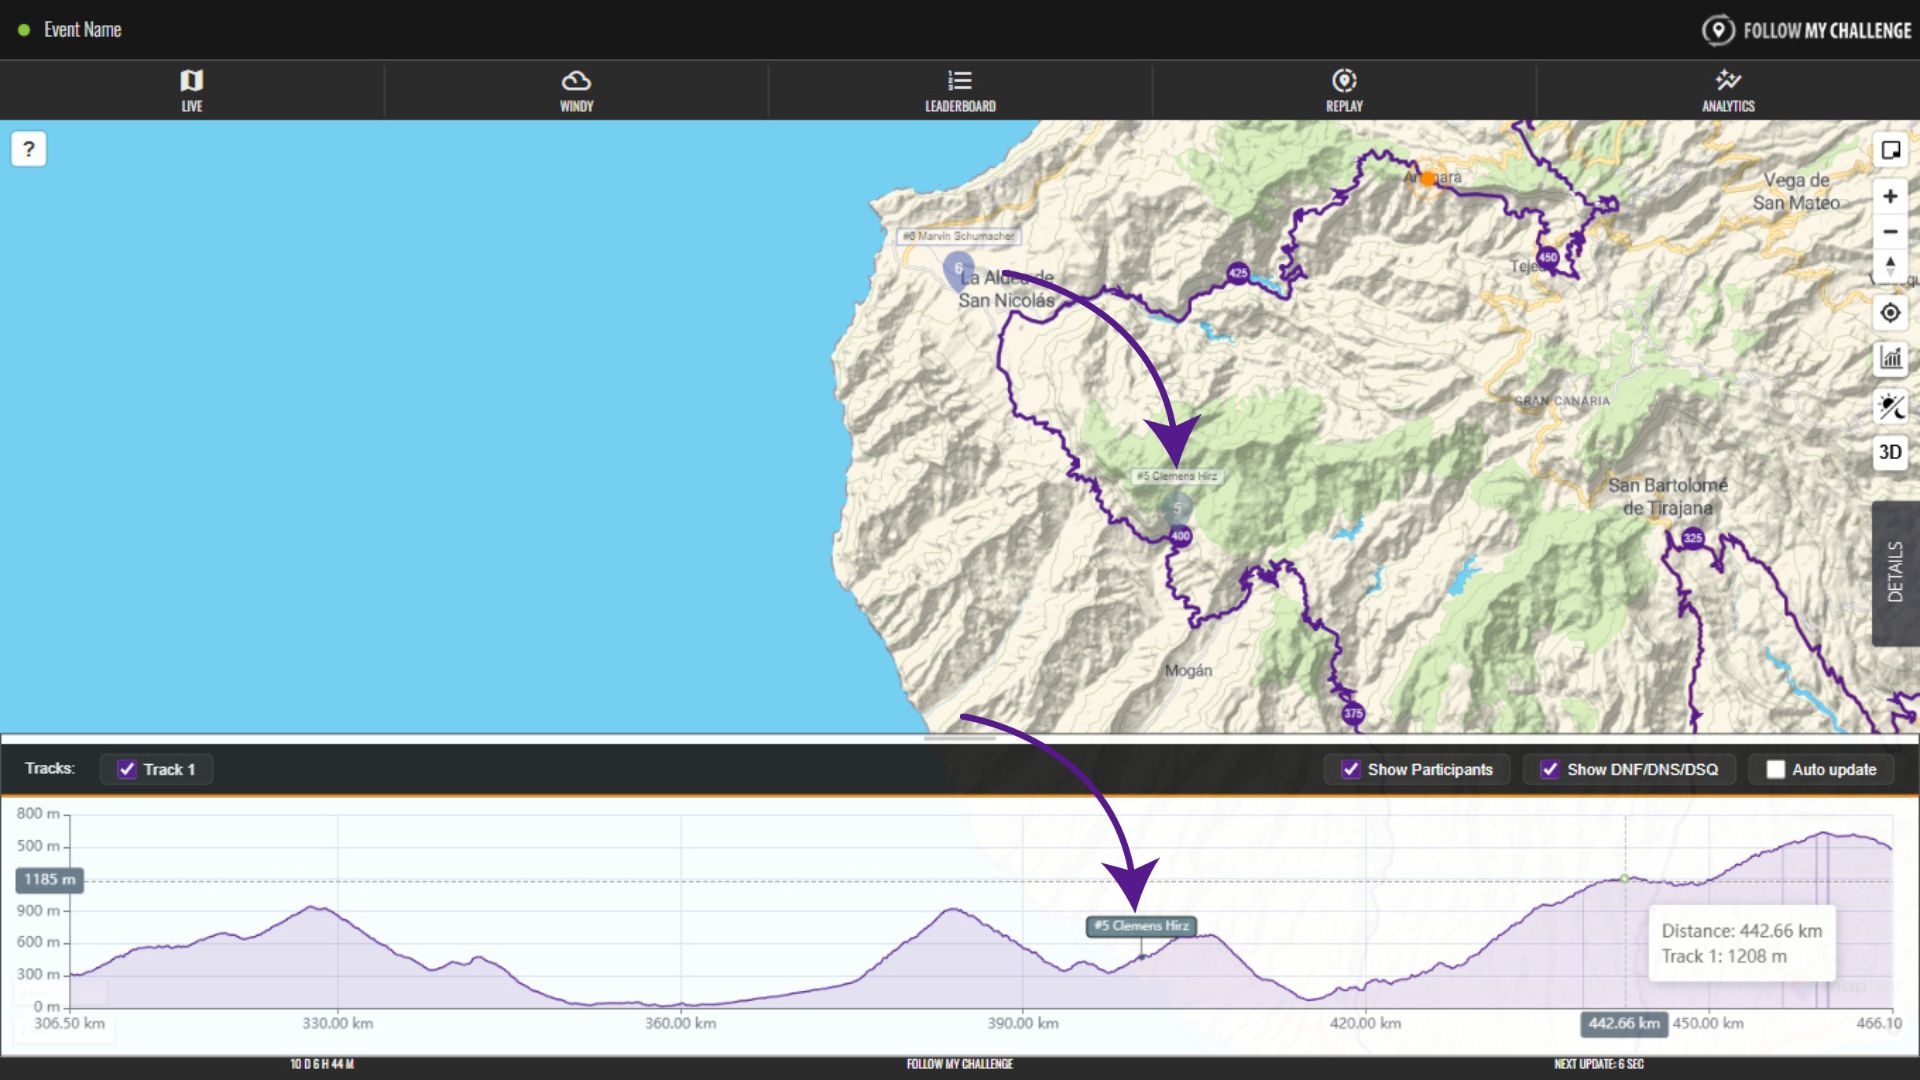Expand the DETAILS side panel

point(1895,572)
